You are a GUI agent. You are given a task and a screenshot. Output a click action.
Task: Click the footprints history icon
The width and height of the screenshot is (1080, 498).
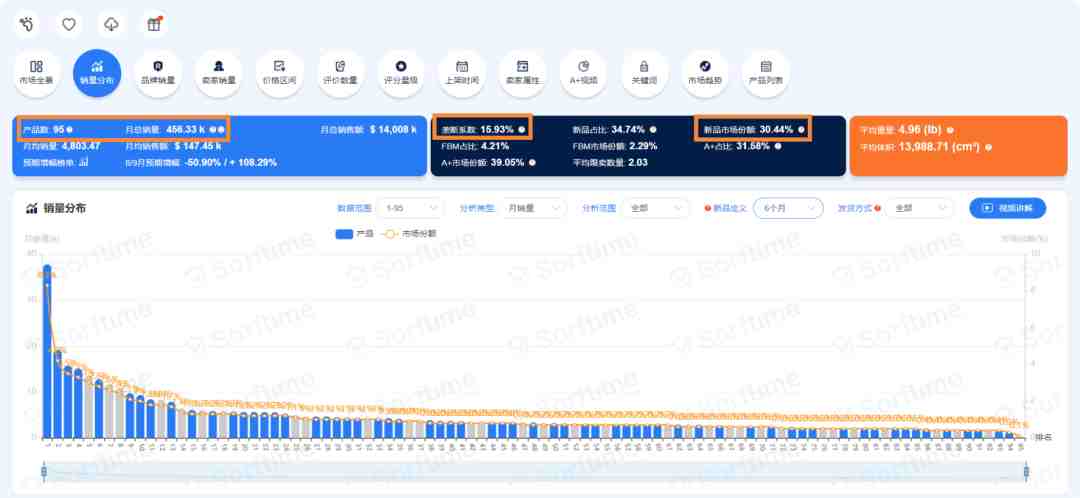26,25
